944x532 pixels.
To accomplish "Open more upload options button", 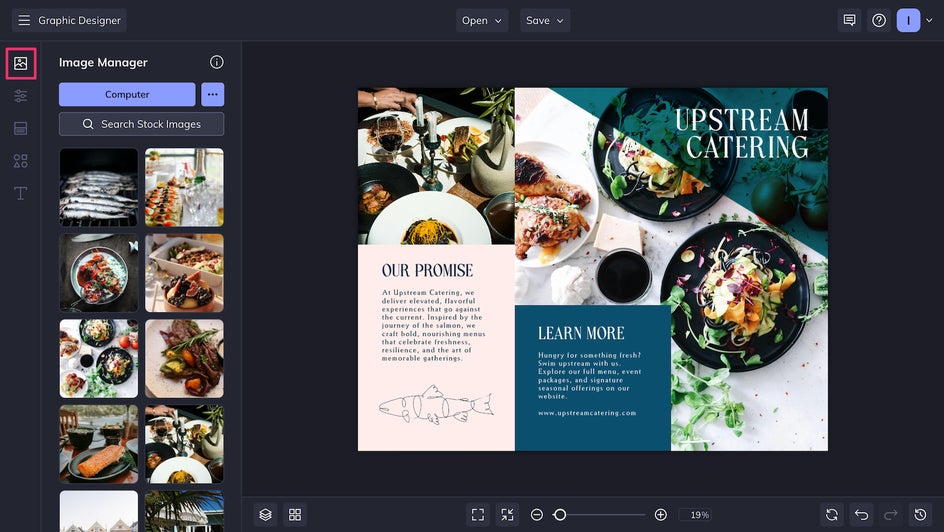I will point(213,94).
